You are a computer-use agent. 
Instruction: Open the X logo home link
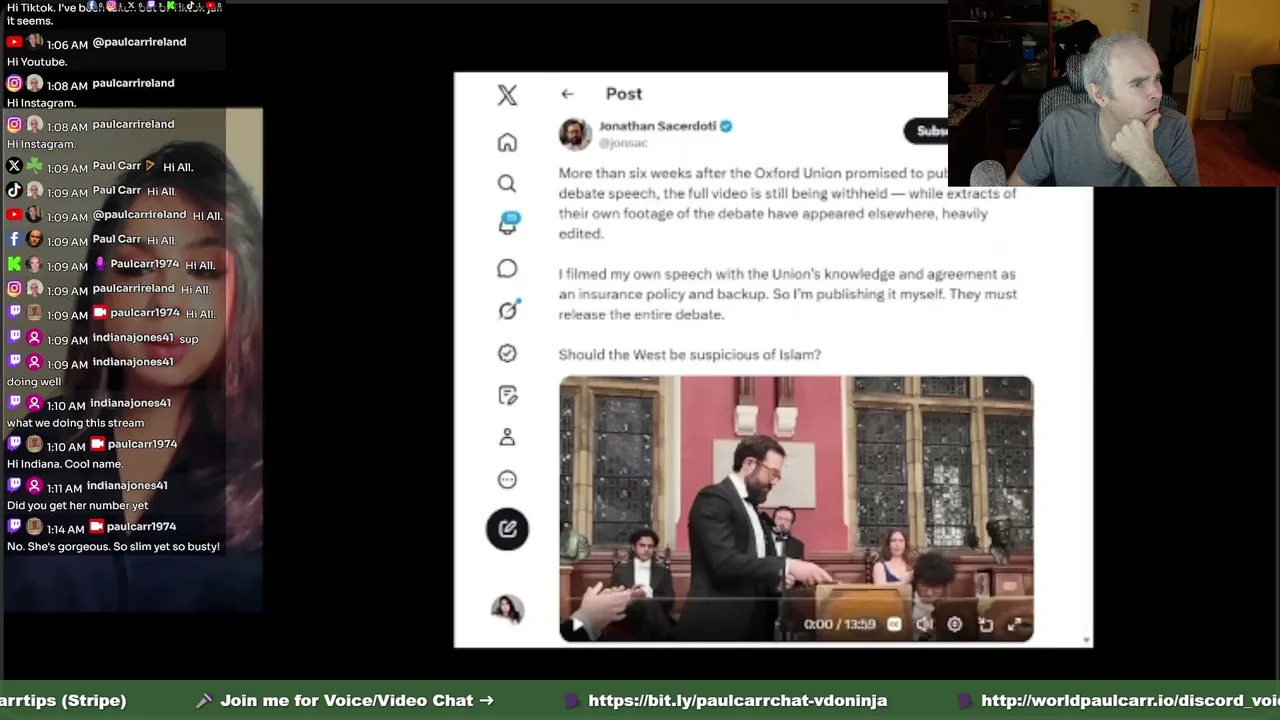pos(507,95)
